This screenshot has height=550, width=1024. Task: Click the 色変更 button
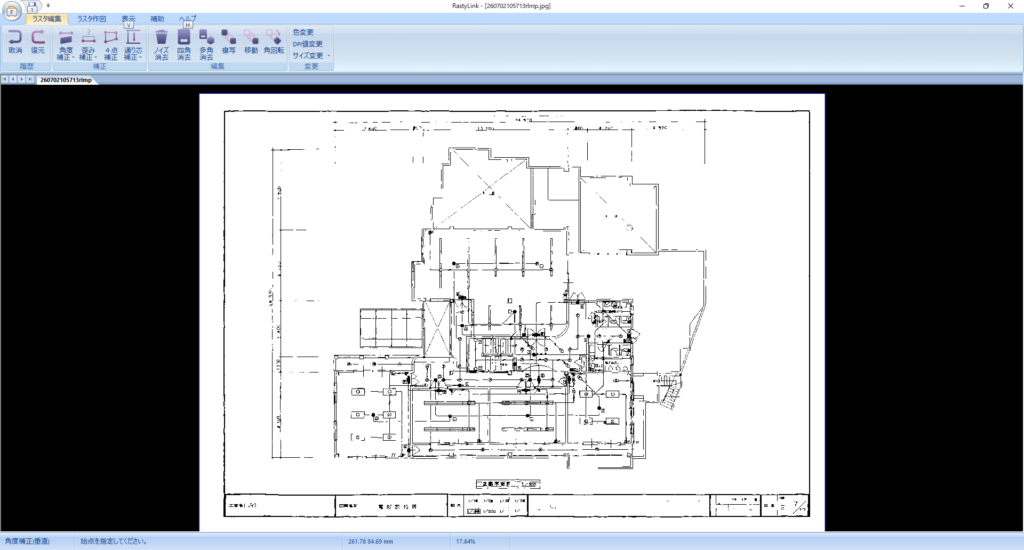[303, 32]
